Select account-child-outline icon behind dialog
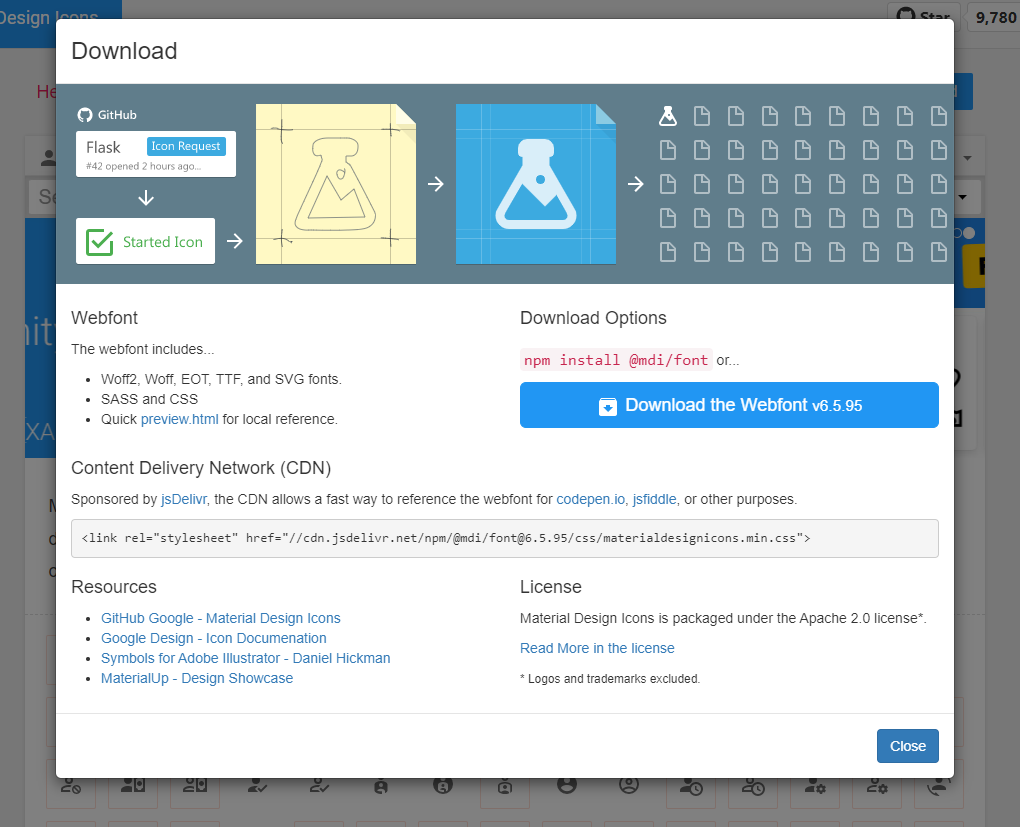This screenshot has height=827, width=1020. click(505, 786)
